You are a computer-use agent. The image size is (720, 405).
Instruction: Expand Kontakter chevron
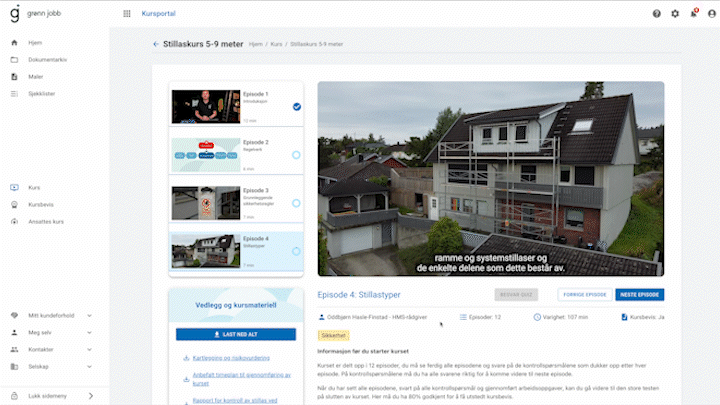tap(90, 349)
